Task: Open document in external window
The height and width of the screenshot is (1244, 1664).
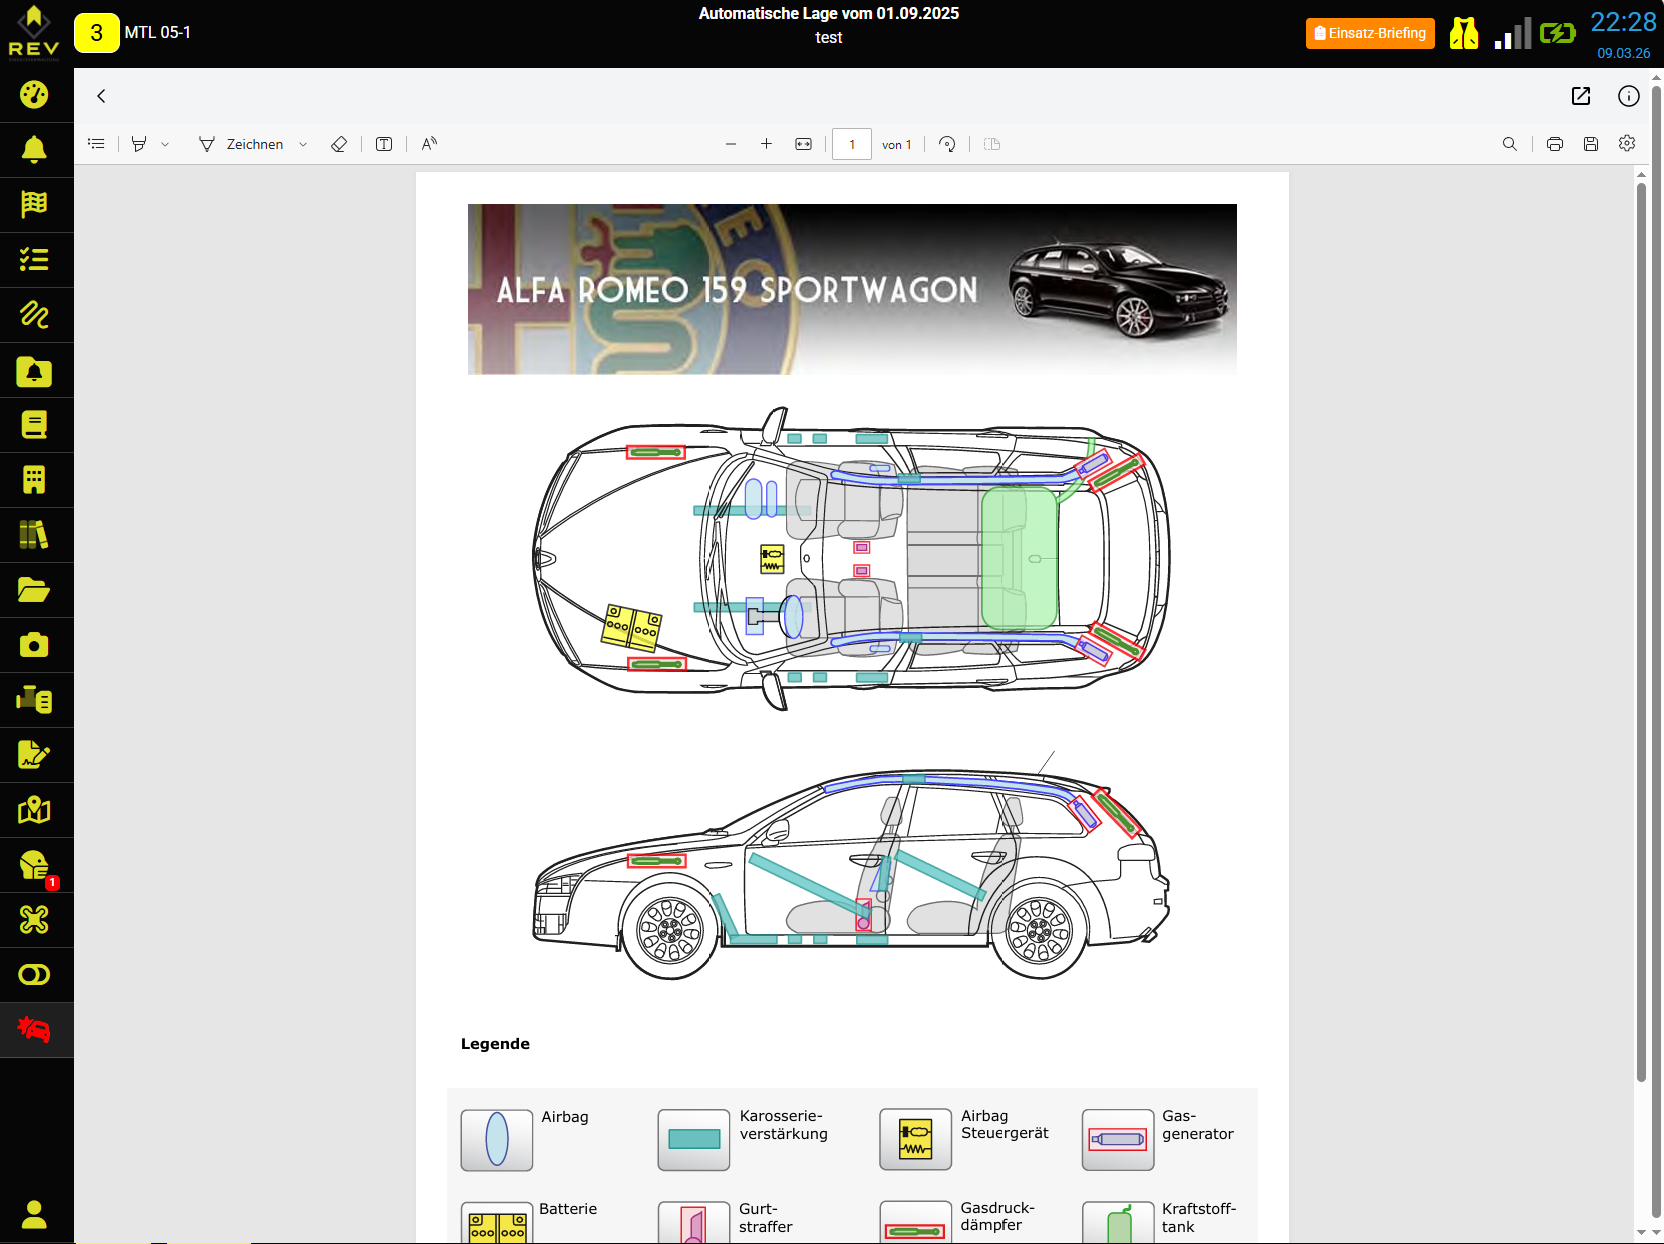Action: (1581, 96)
